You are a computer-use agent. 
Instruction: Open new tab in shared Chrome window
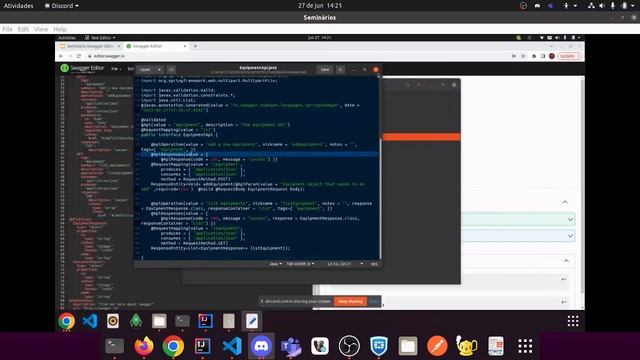tap(195, 46)
